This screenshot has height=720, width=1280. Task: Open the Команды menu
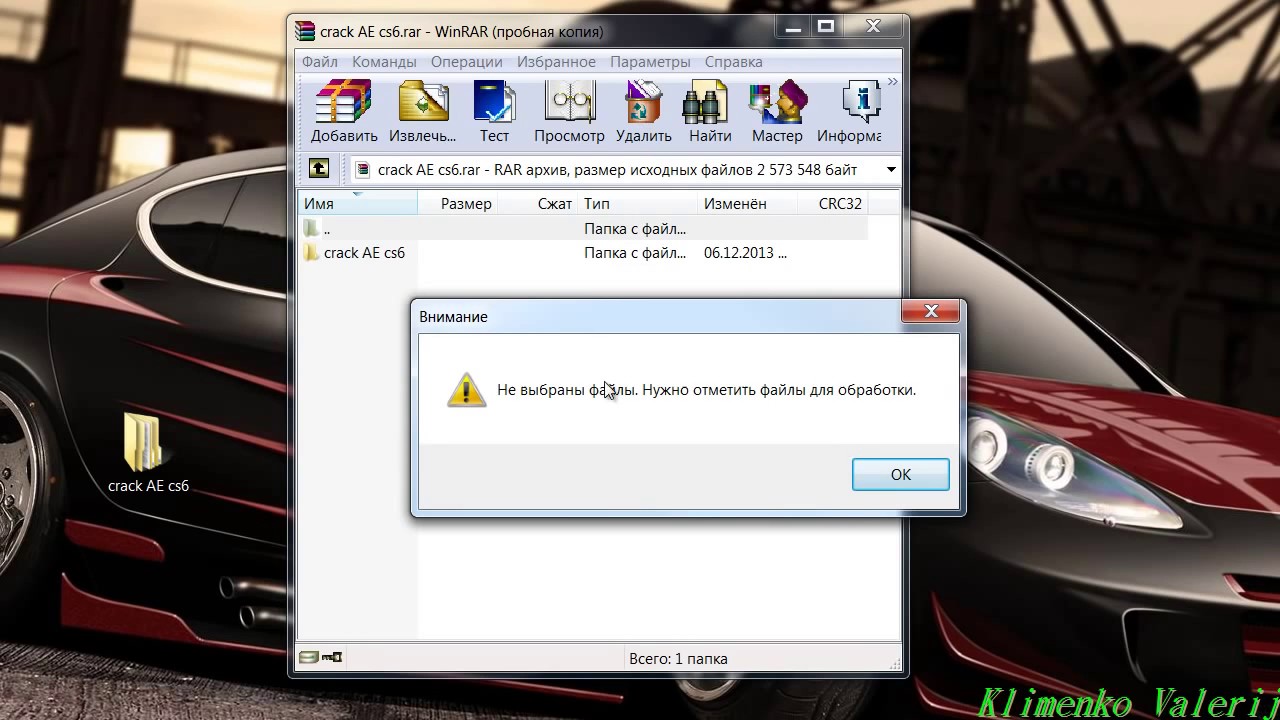tap(384, 62)
